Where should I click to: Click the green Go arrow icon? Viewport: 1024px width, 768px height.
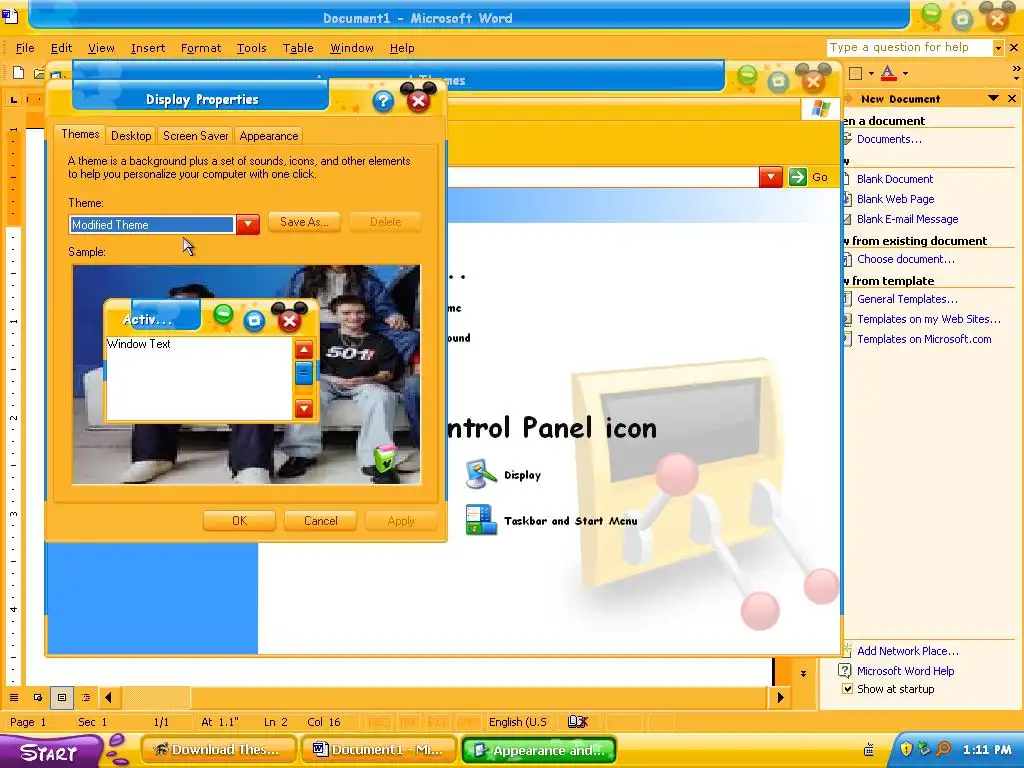click(x=797, y=177)
